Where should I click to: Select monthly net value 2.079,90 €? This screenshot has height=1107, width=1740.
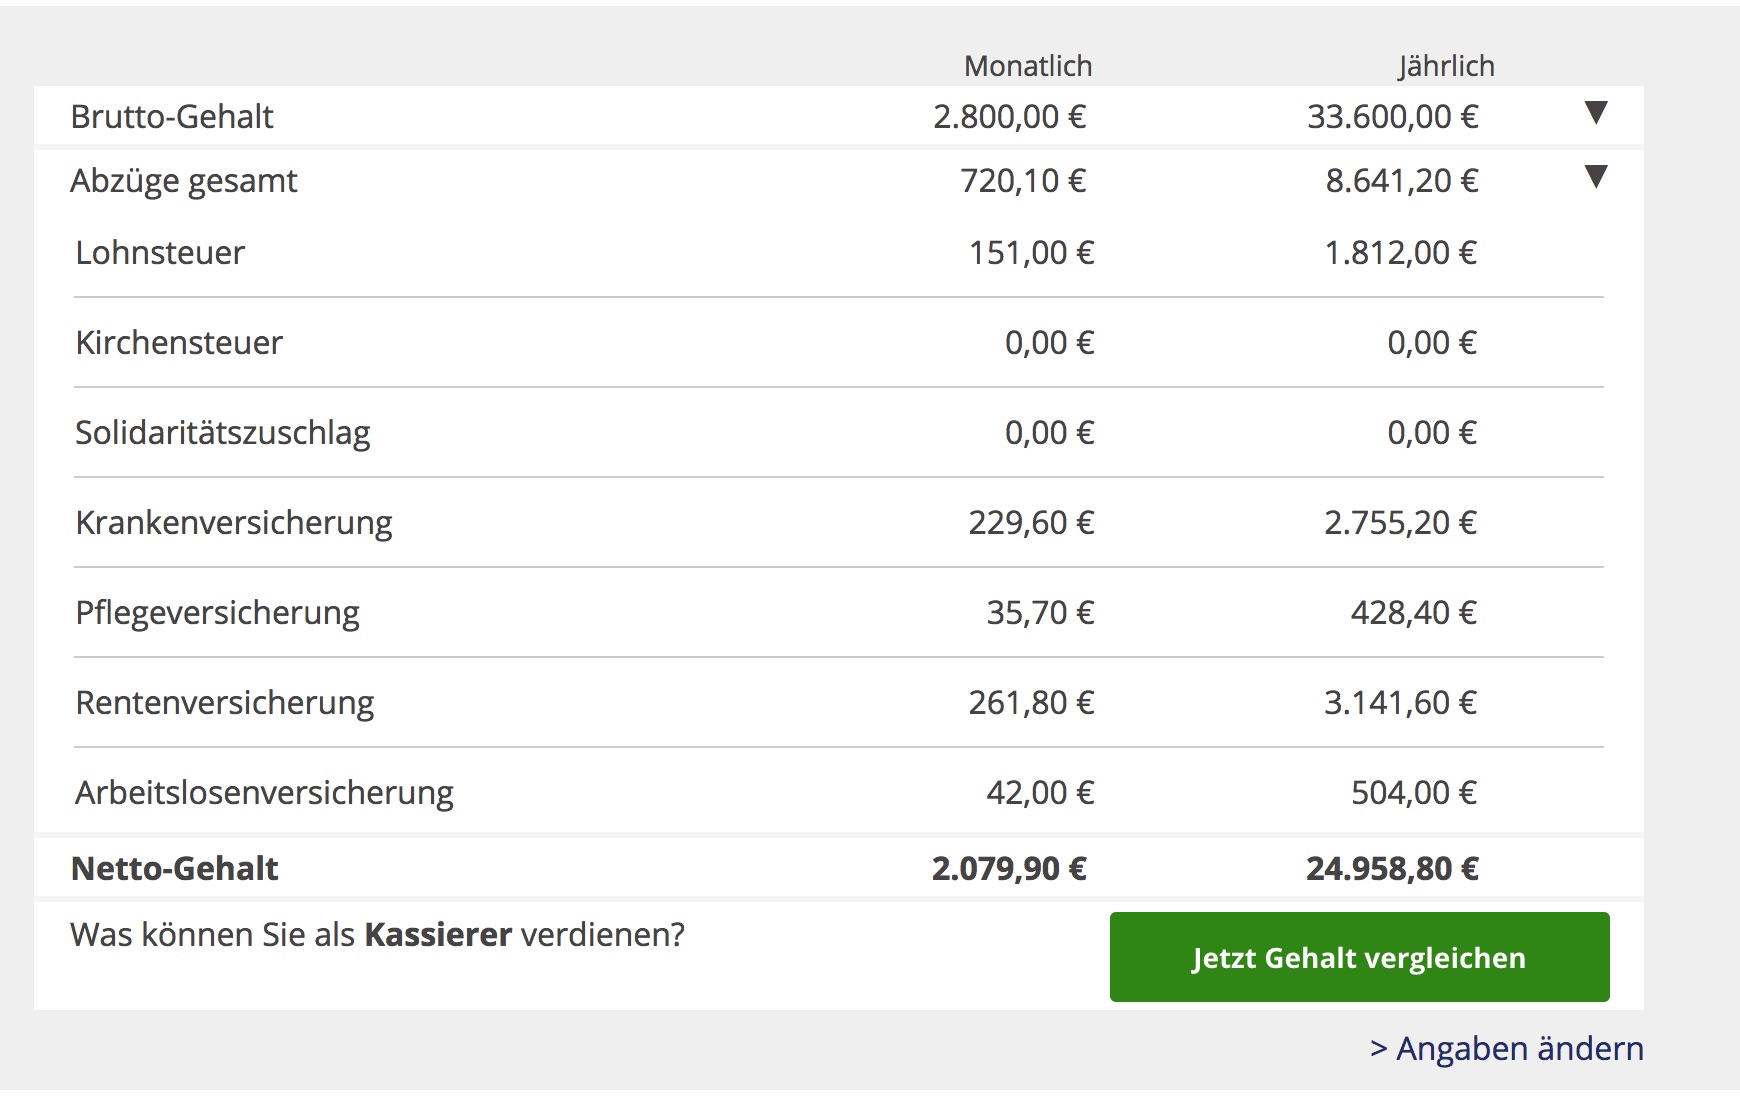[1009, 868]
